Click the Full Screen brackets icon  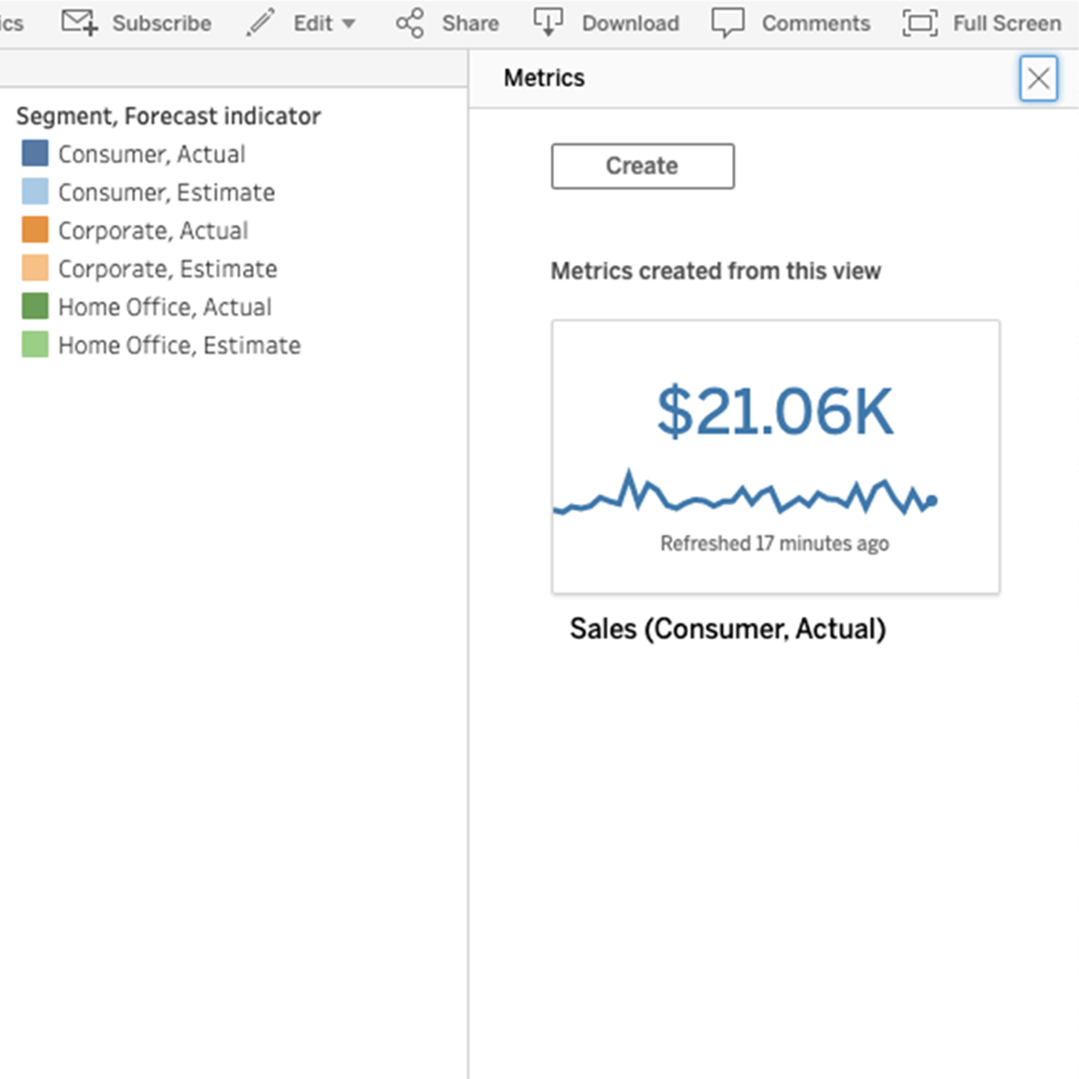(920, 22)
